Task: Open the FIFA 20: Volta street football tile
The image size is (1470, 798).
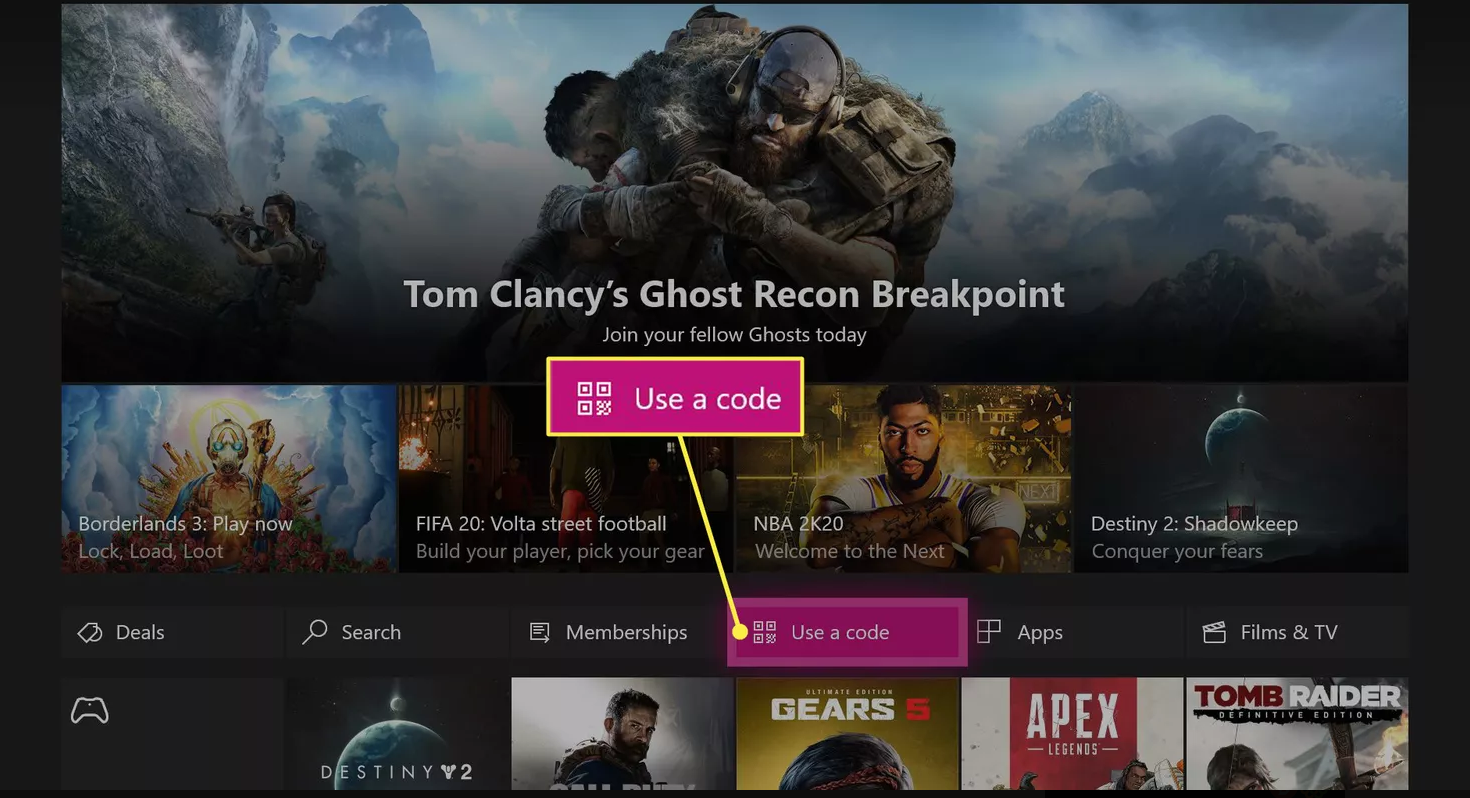Action: 566,479
